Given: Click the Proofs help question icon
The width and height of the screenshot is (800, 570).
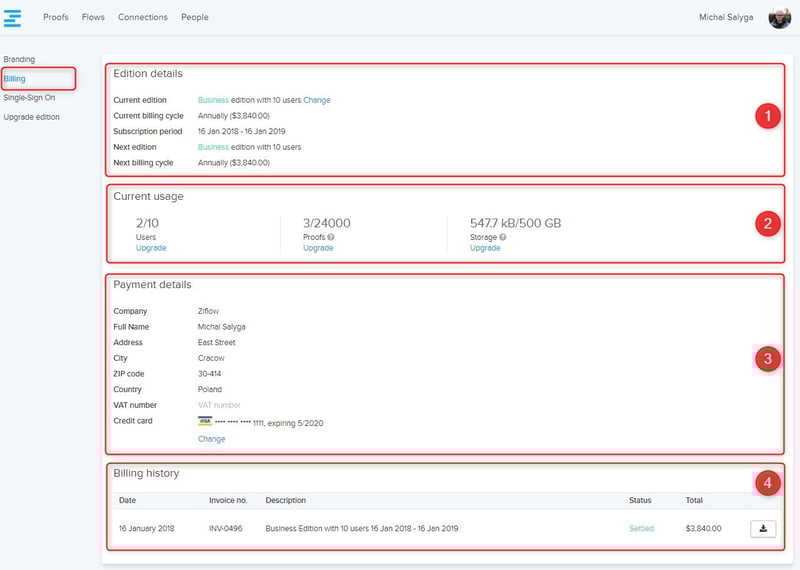Looking at the screenshot, I should point(330,237).
